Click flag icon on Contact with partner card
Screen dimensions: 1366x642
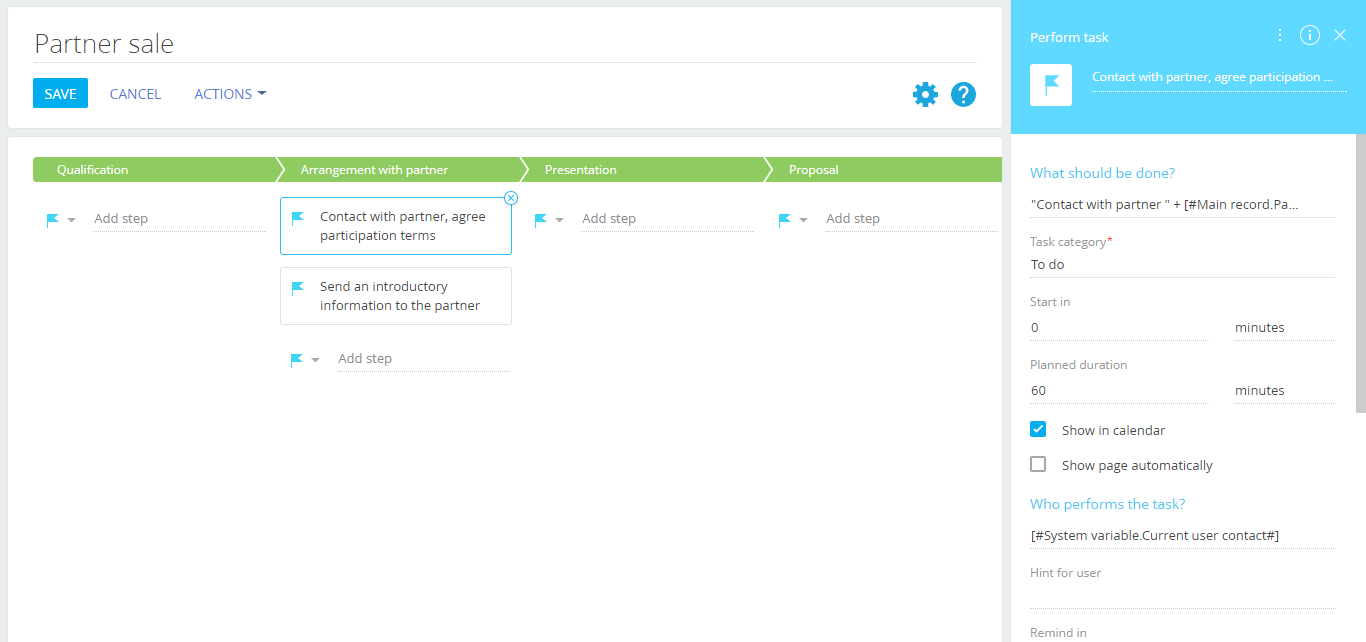[x=297, y=218]
